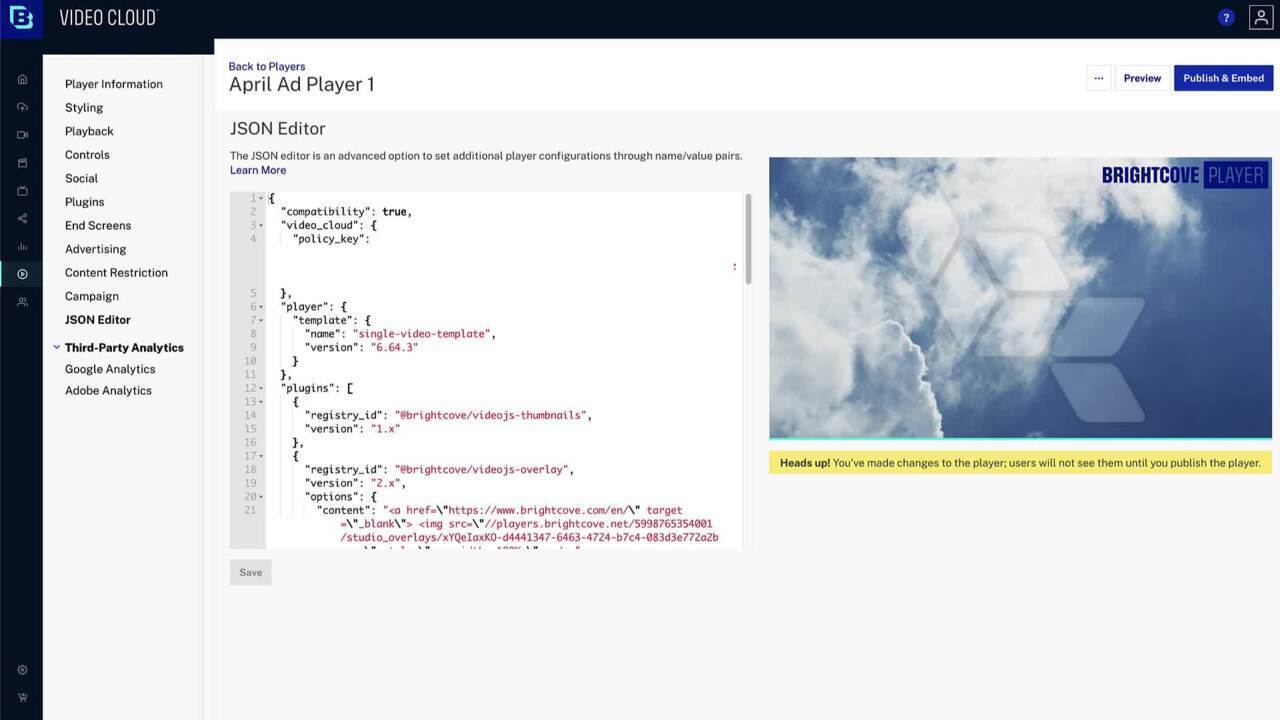The height and width of the screenshot is (720, 1280).
Task: Open the more options ellipsis button
Action: click(1098, 78)
